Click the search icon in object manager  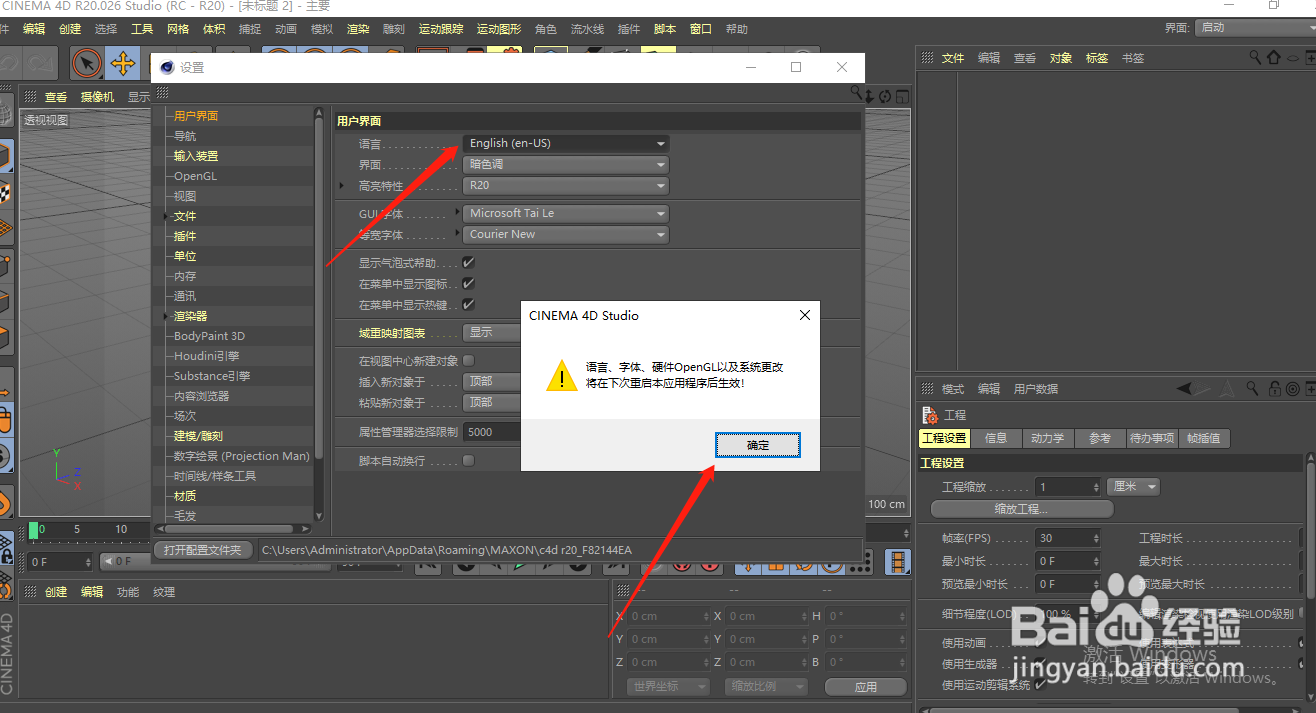[1256, 58]
